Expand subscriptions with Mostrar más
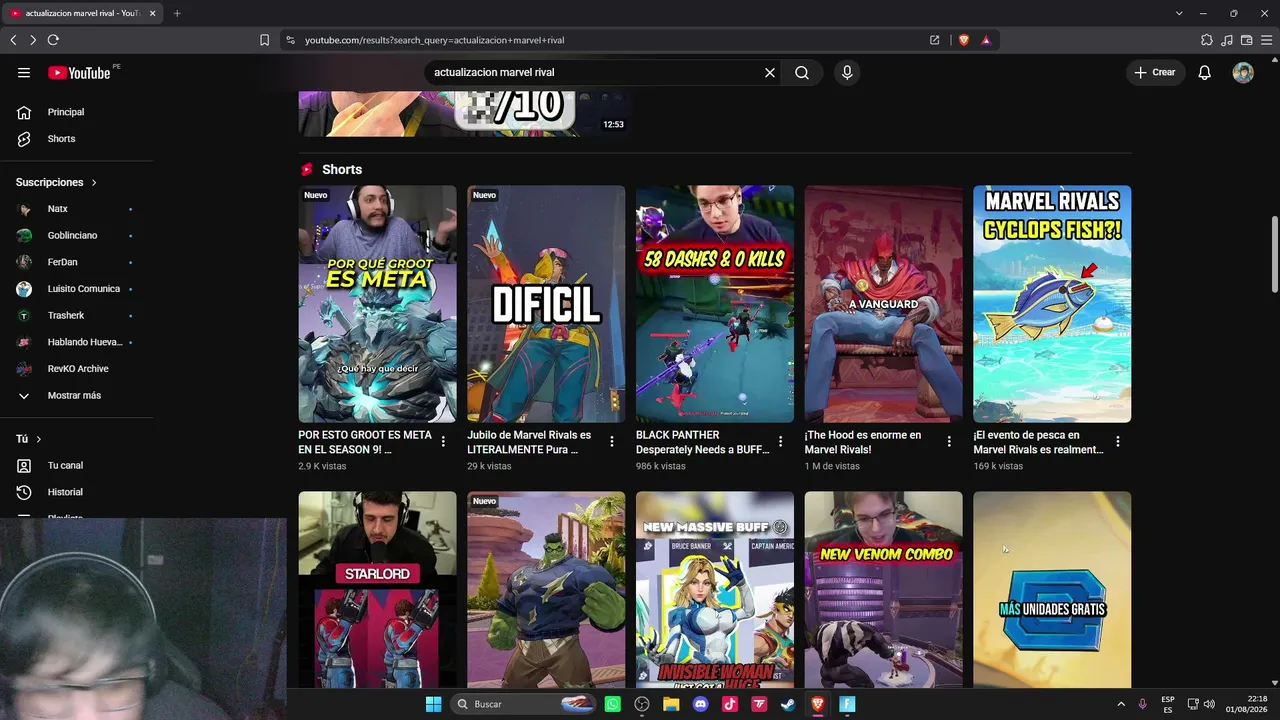This screenshot has width=1280, height=720. click(x=76, y=396)
